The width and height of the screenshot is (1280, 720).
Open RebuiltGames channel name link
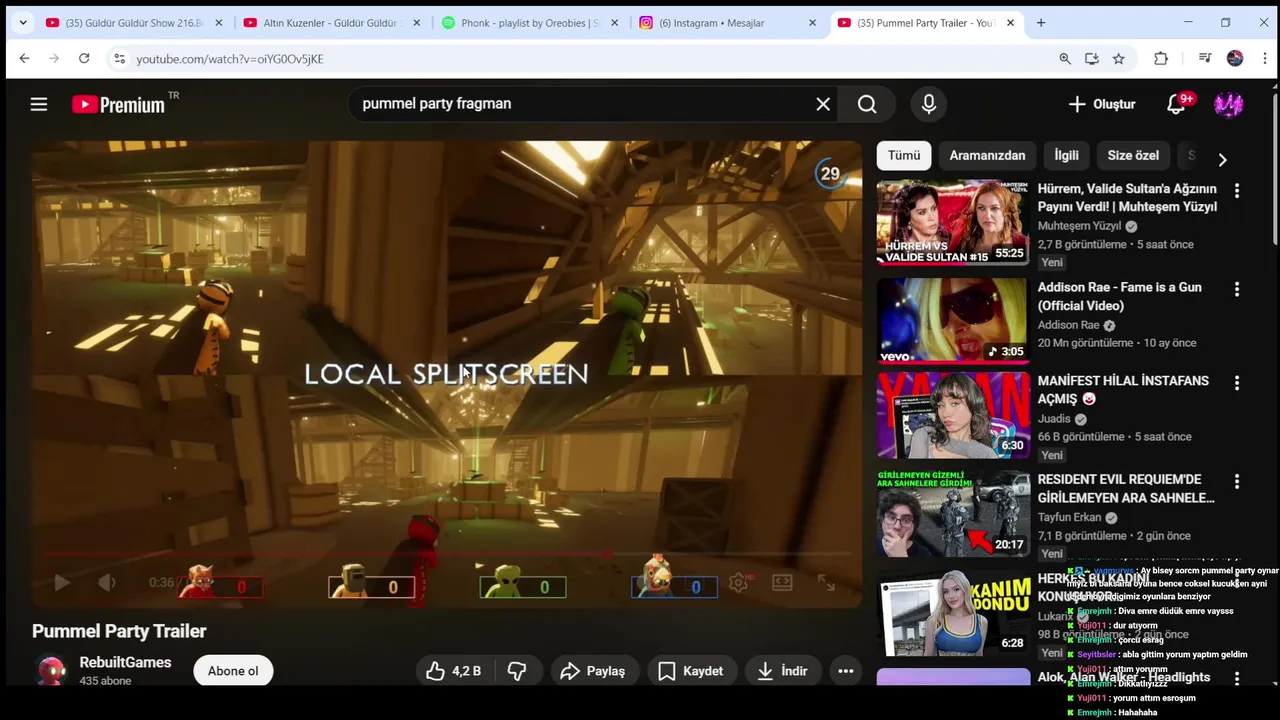pyautogui.click(x=125, y=662)
